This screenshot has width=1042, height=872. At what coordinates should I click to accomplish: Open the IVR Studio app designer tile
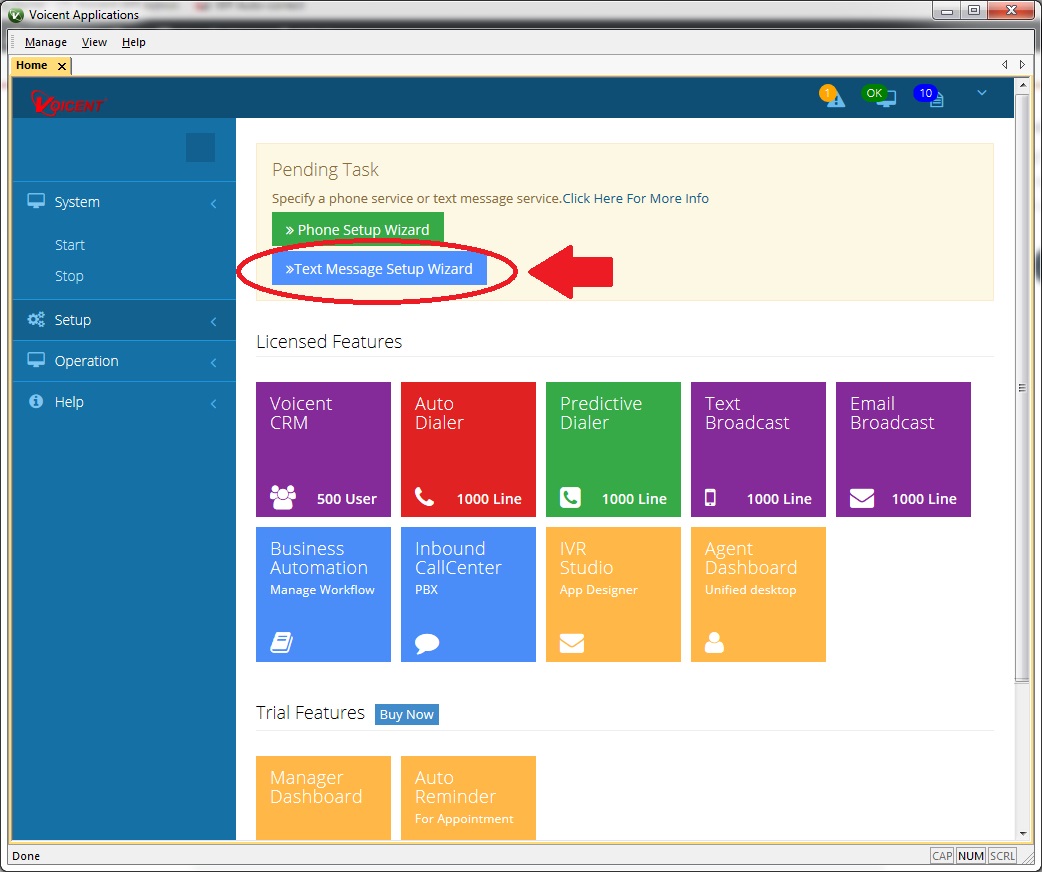(613, 594)
